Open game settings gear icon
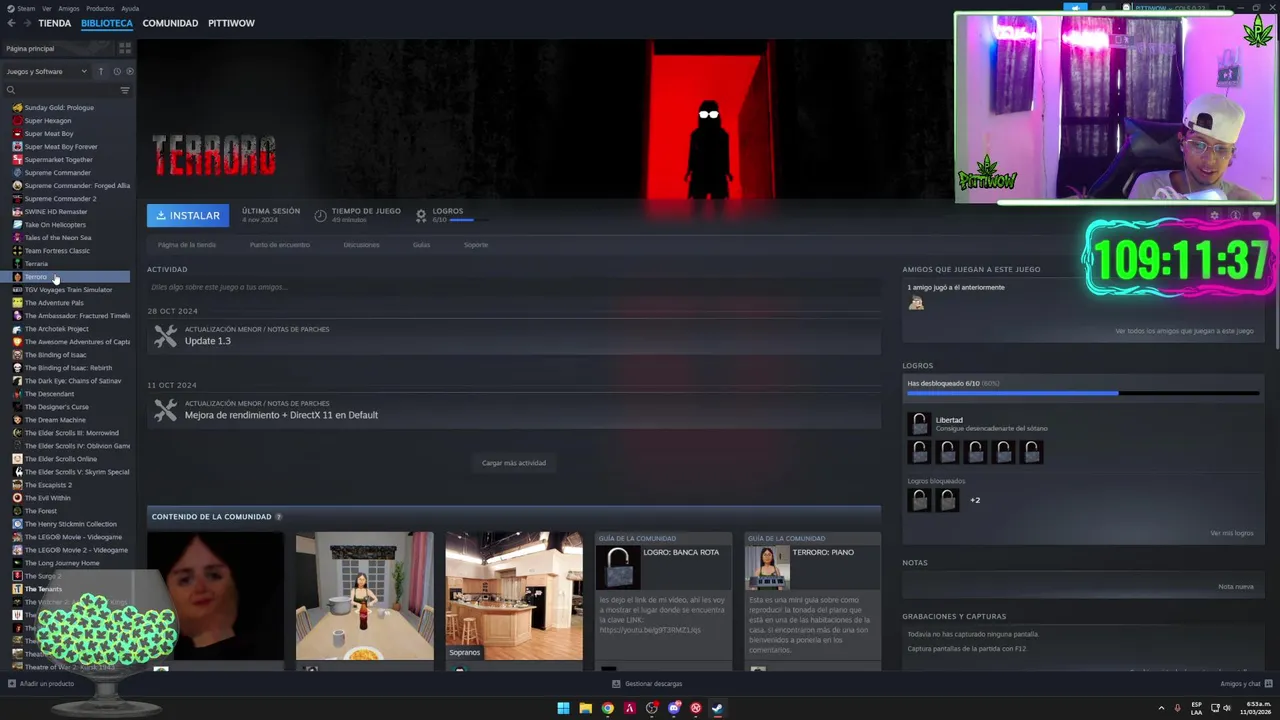Image resolution: width=1280 pixels, height=720 pixels. pyautogui.click(x=1214, y=215)
